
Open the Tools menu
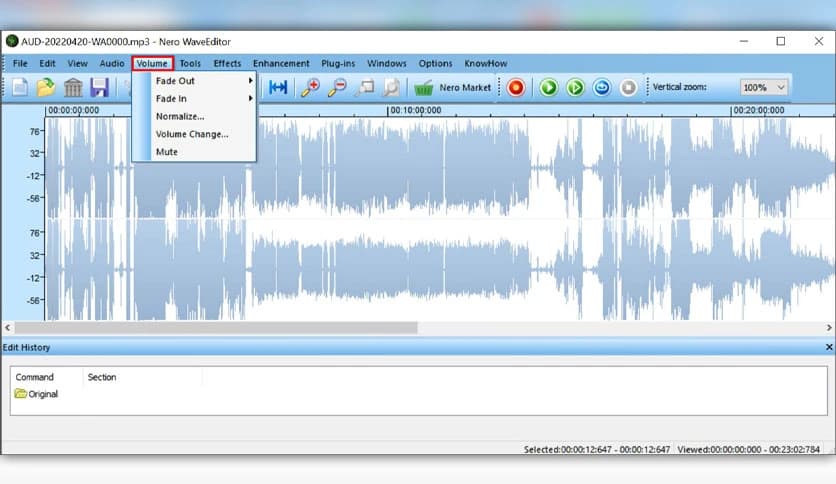(190, 63)
